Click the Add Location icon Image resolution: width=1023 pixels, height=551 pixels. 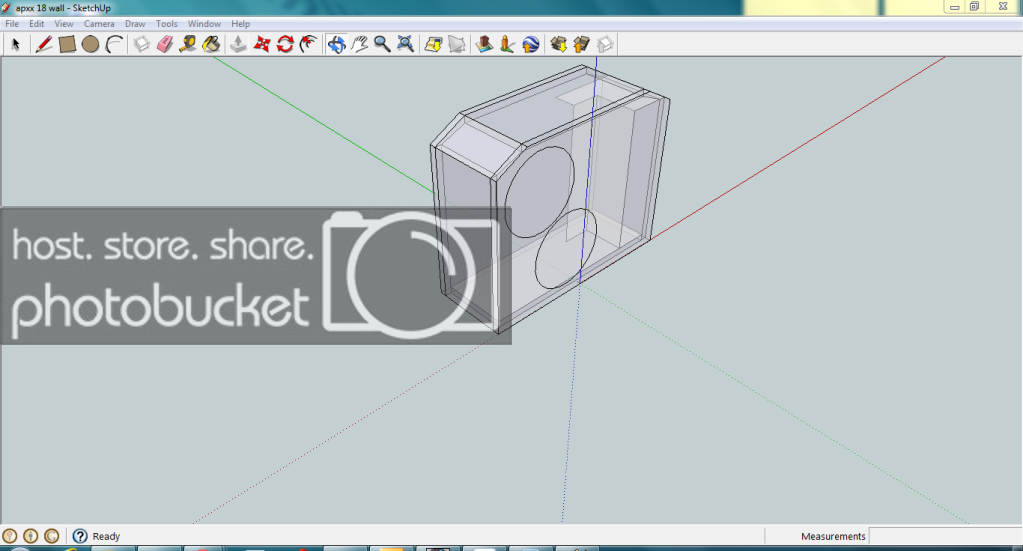coord(433,44)
